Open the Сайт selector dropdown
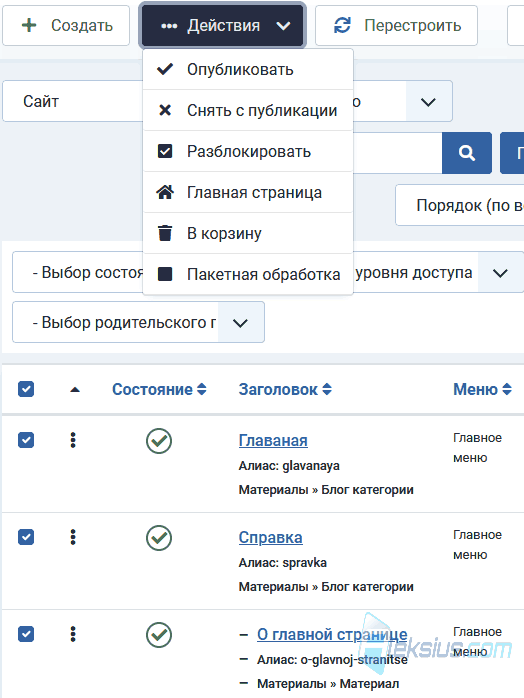The image size is (524, 698). 73,101
